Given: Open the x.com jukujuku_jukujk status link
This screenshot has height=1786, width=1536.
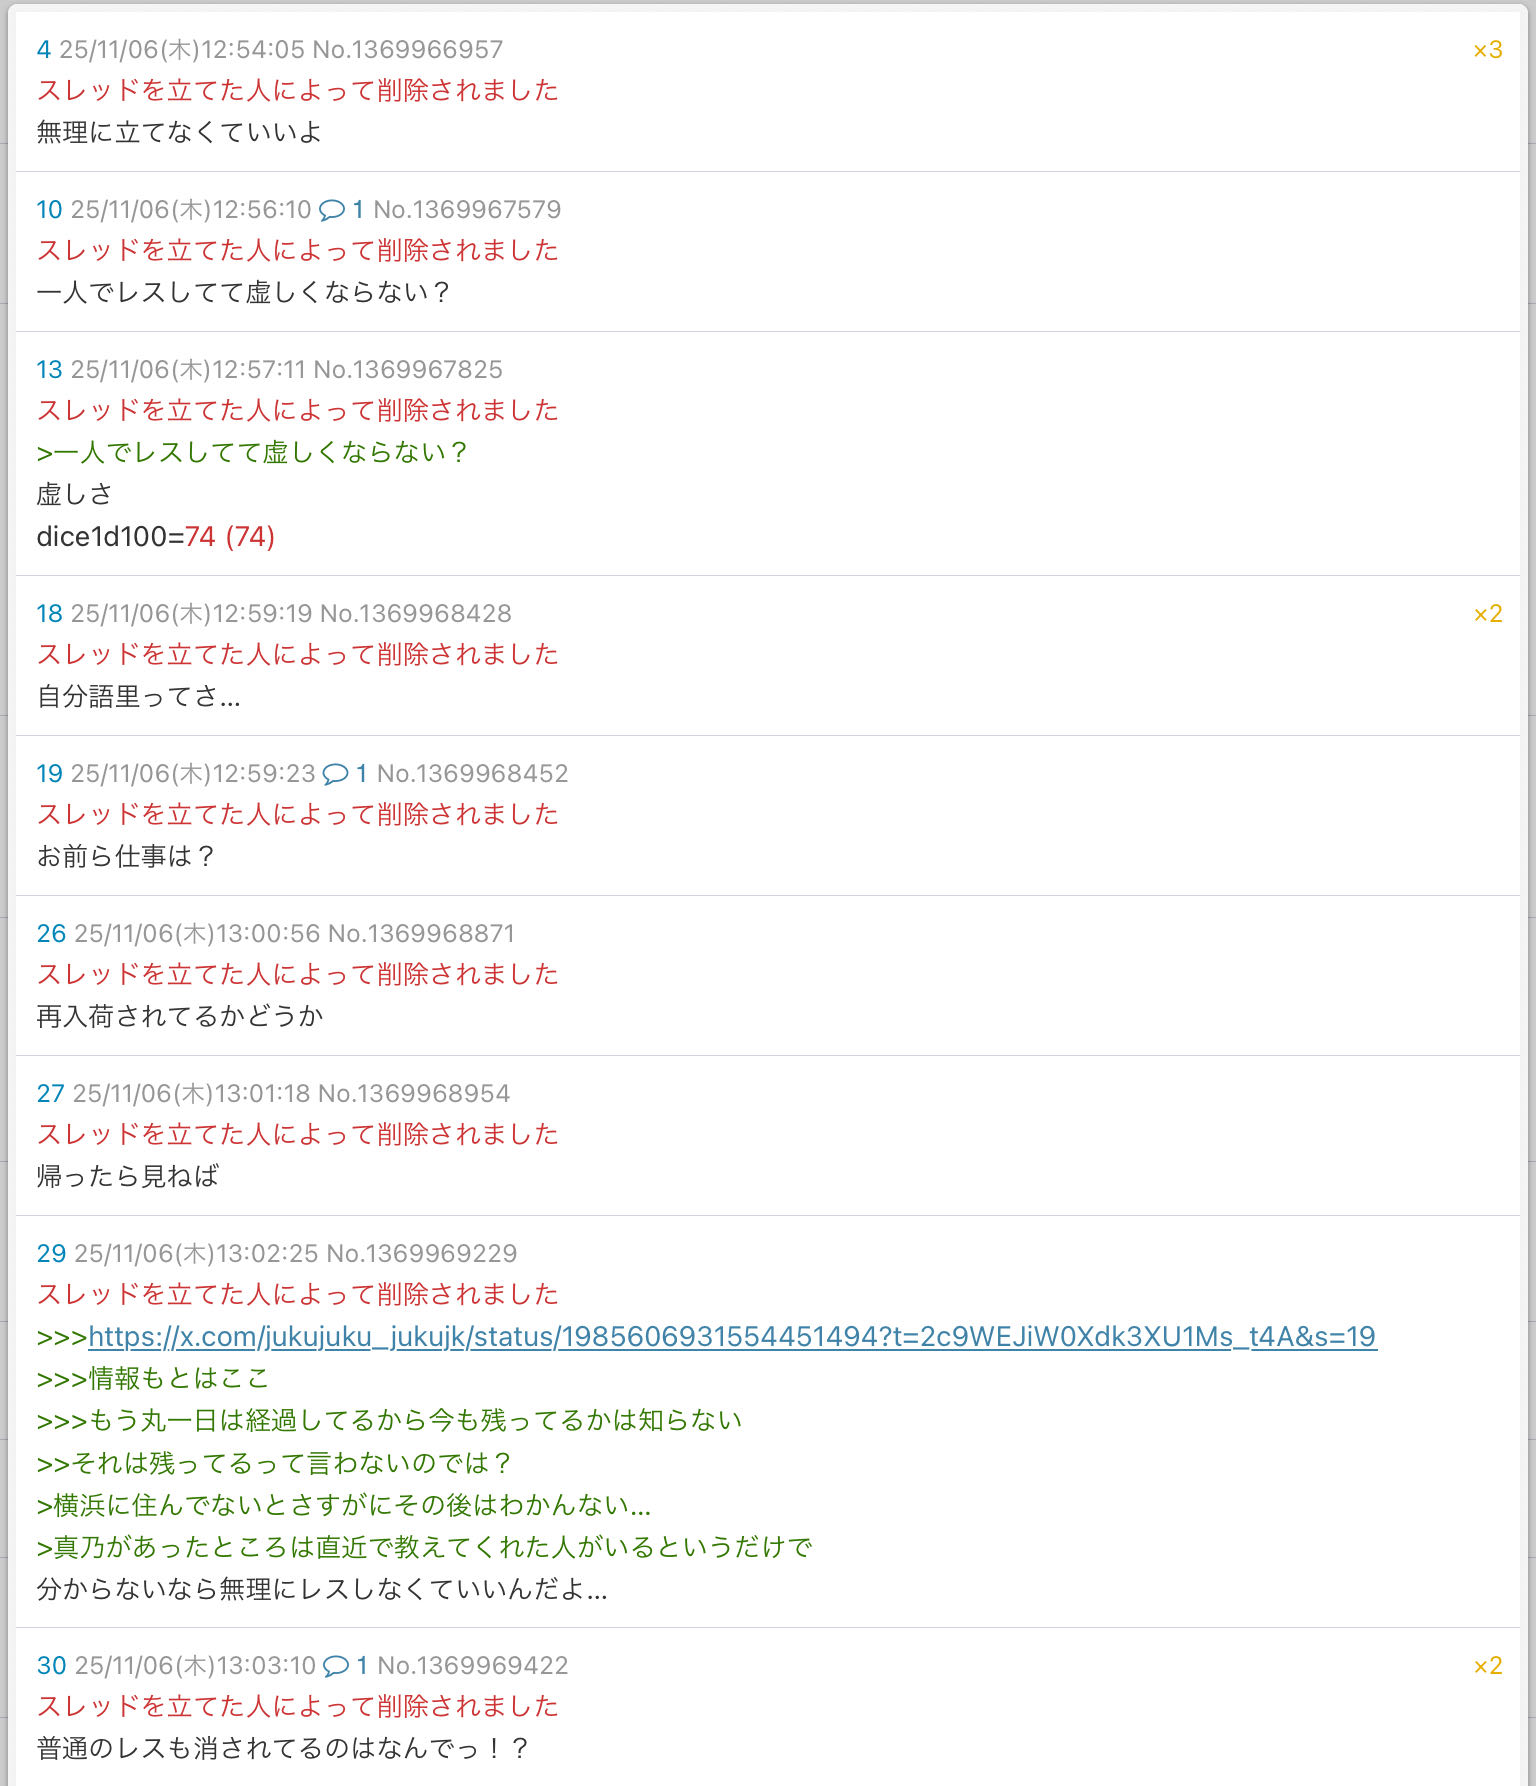Looking at the screenshot, I should pos(732,1337).
